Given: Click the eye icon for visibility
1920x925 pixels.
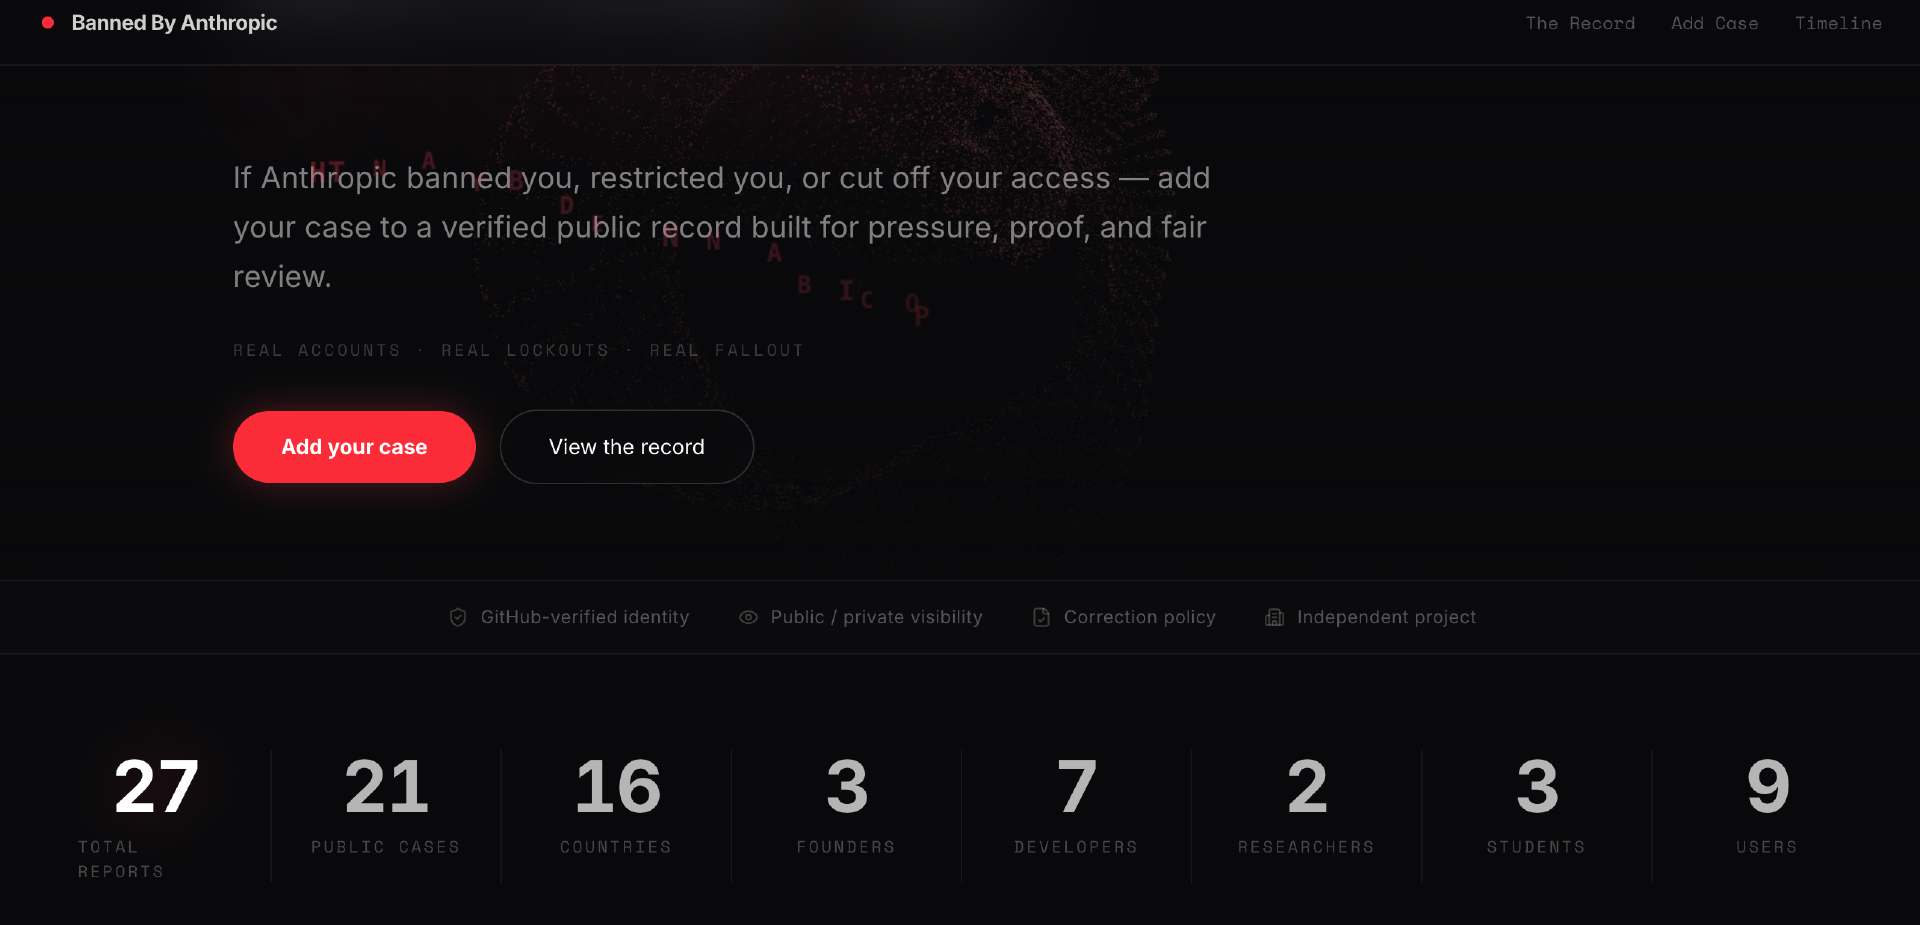Looking at the screenshot, I should [x=748, y=618].
